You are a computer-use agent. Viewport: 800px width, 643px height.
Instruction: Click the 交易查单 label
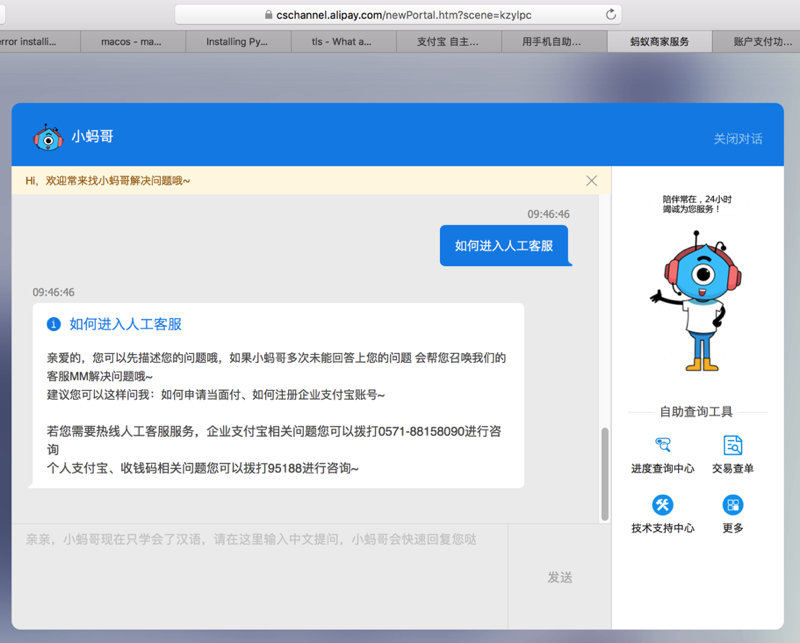(733, 468)
